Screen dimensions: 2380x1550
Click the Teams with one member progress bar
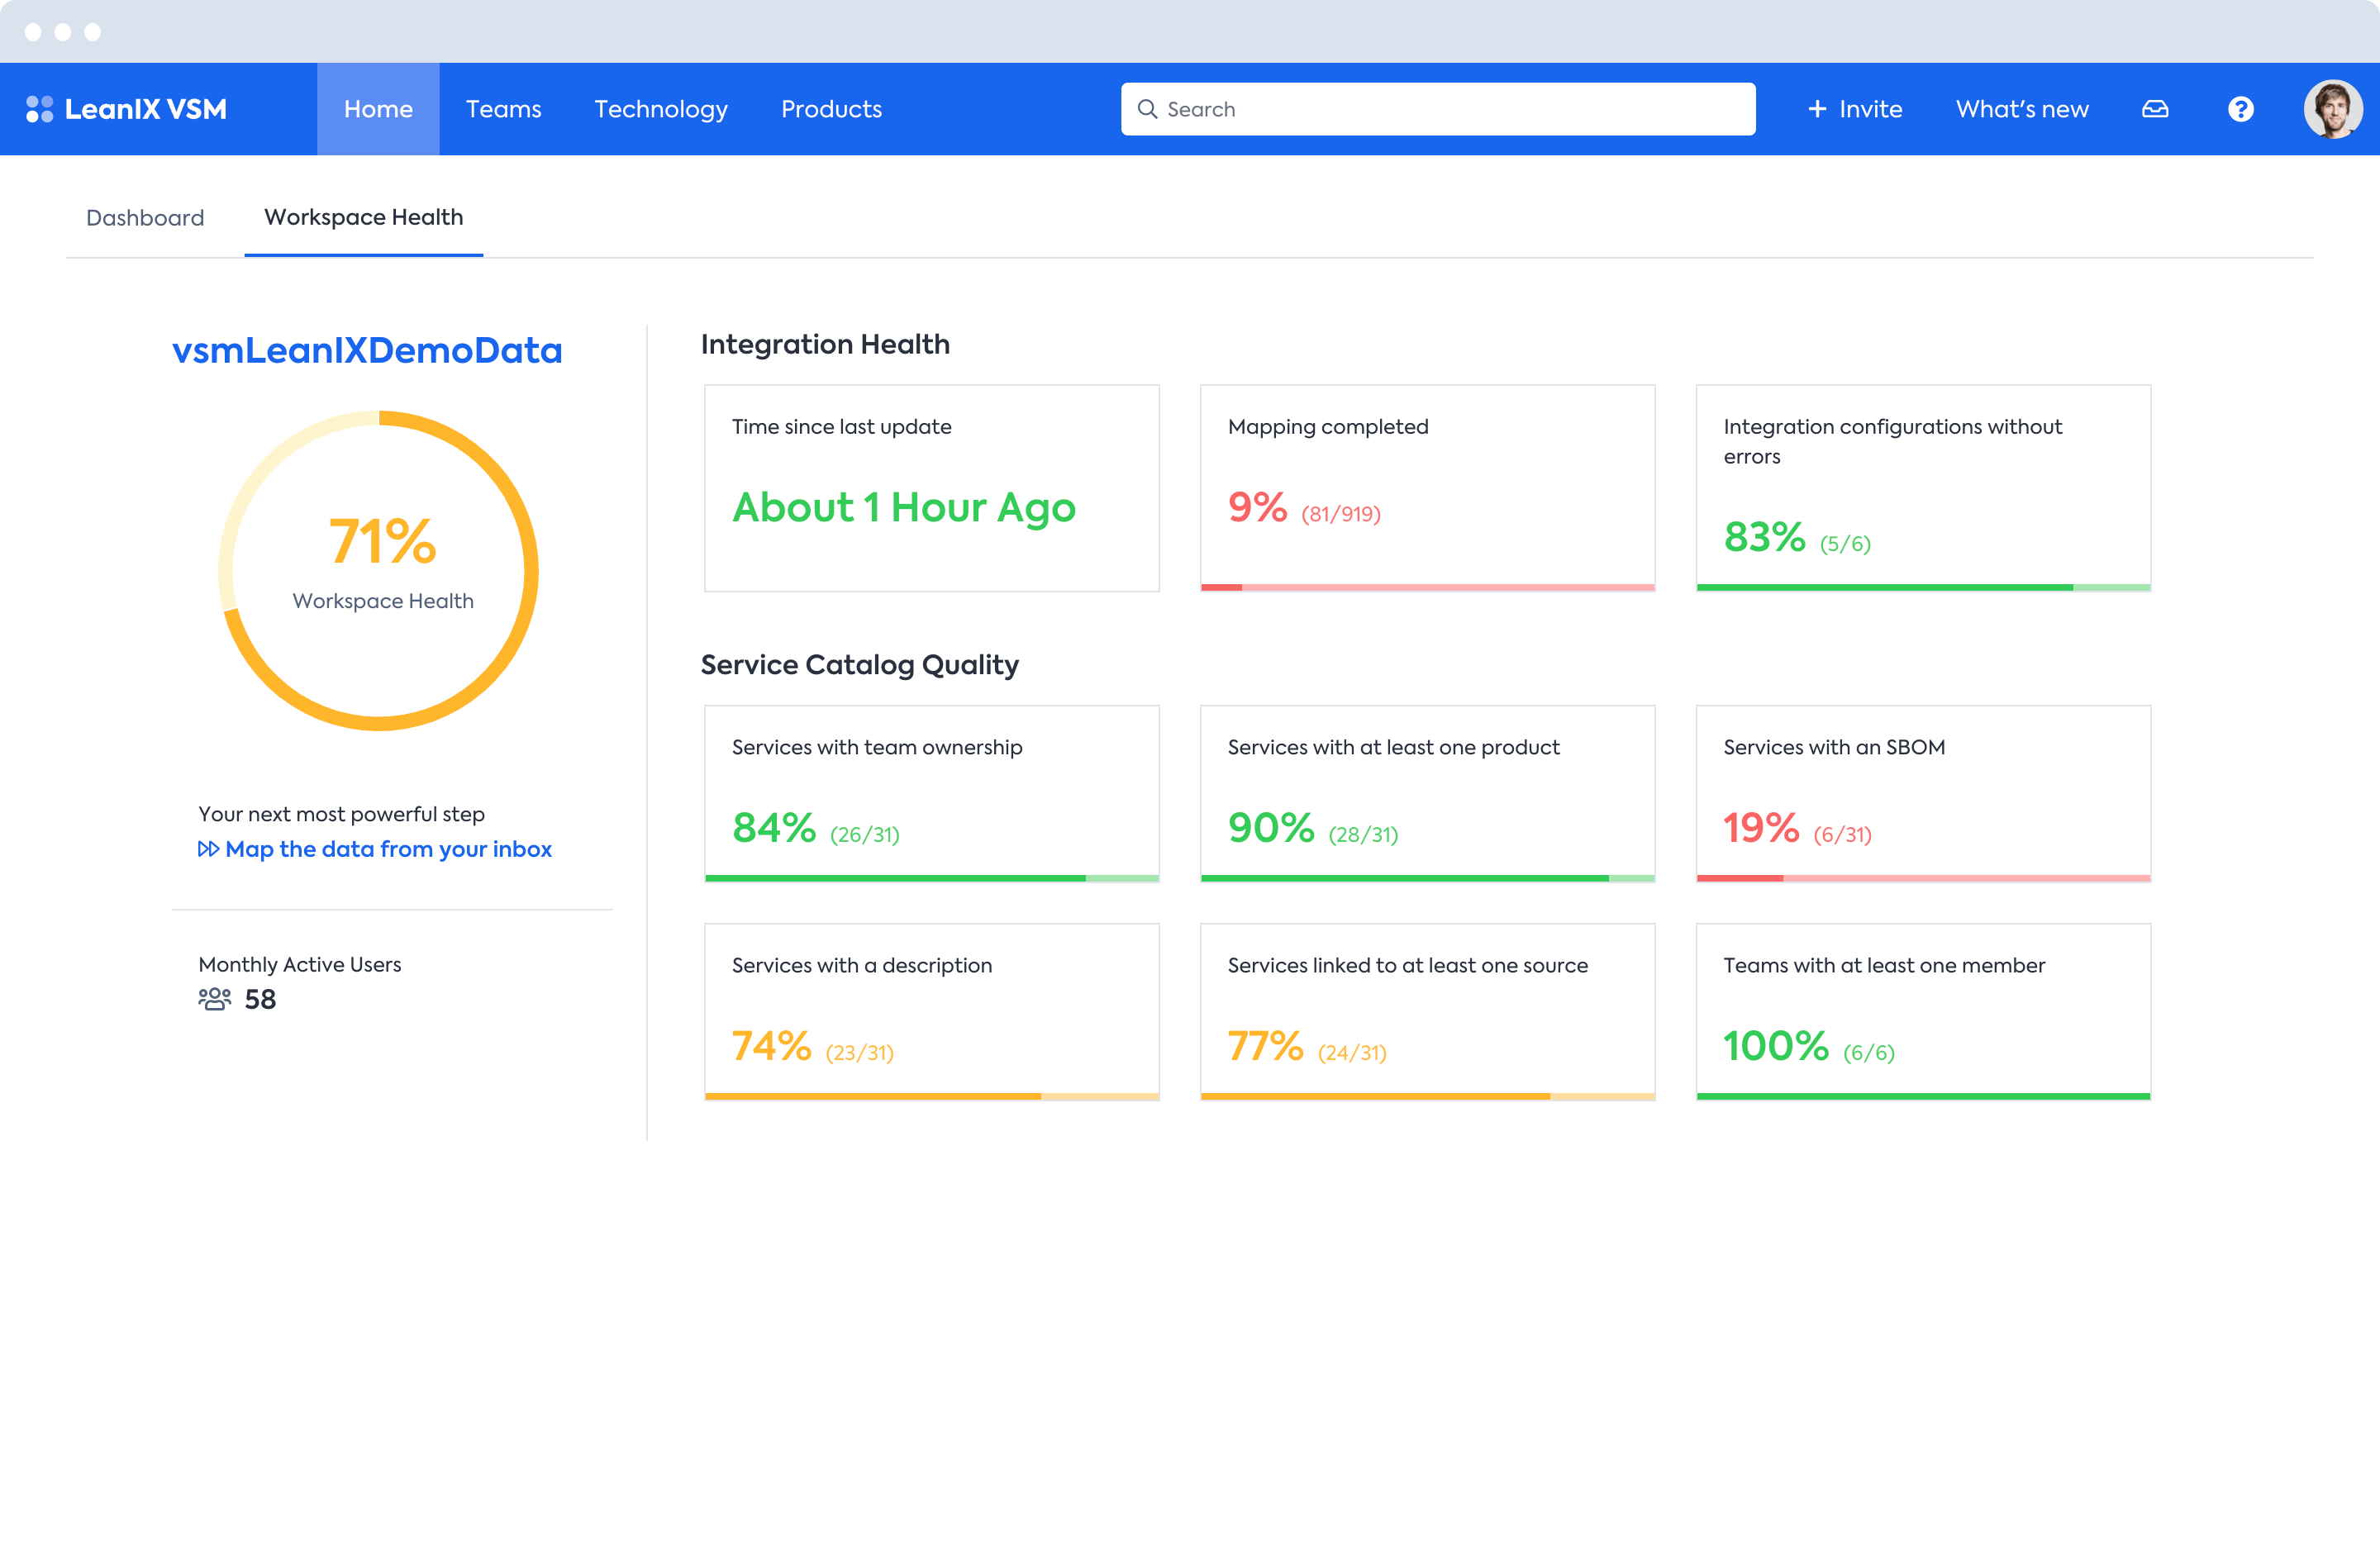(1924, 1096)
